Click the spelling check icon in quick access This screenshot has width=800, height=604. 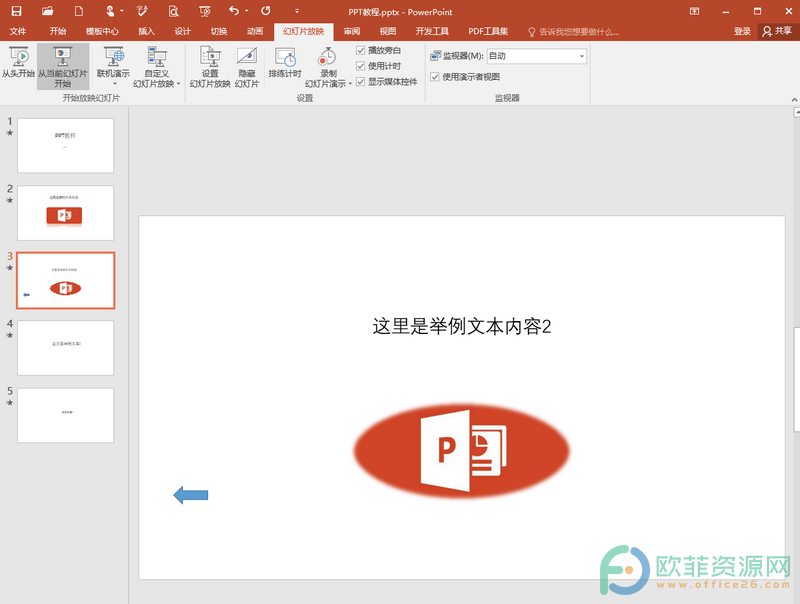142,11
